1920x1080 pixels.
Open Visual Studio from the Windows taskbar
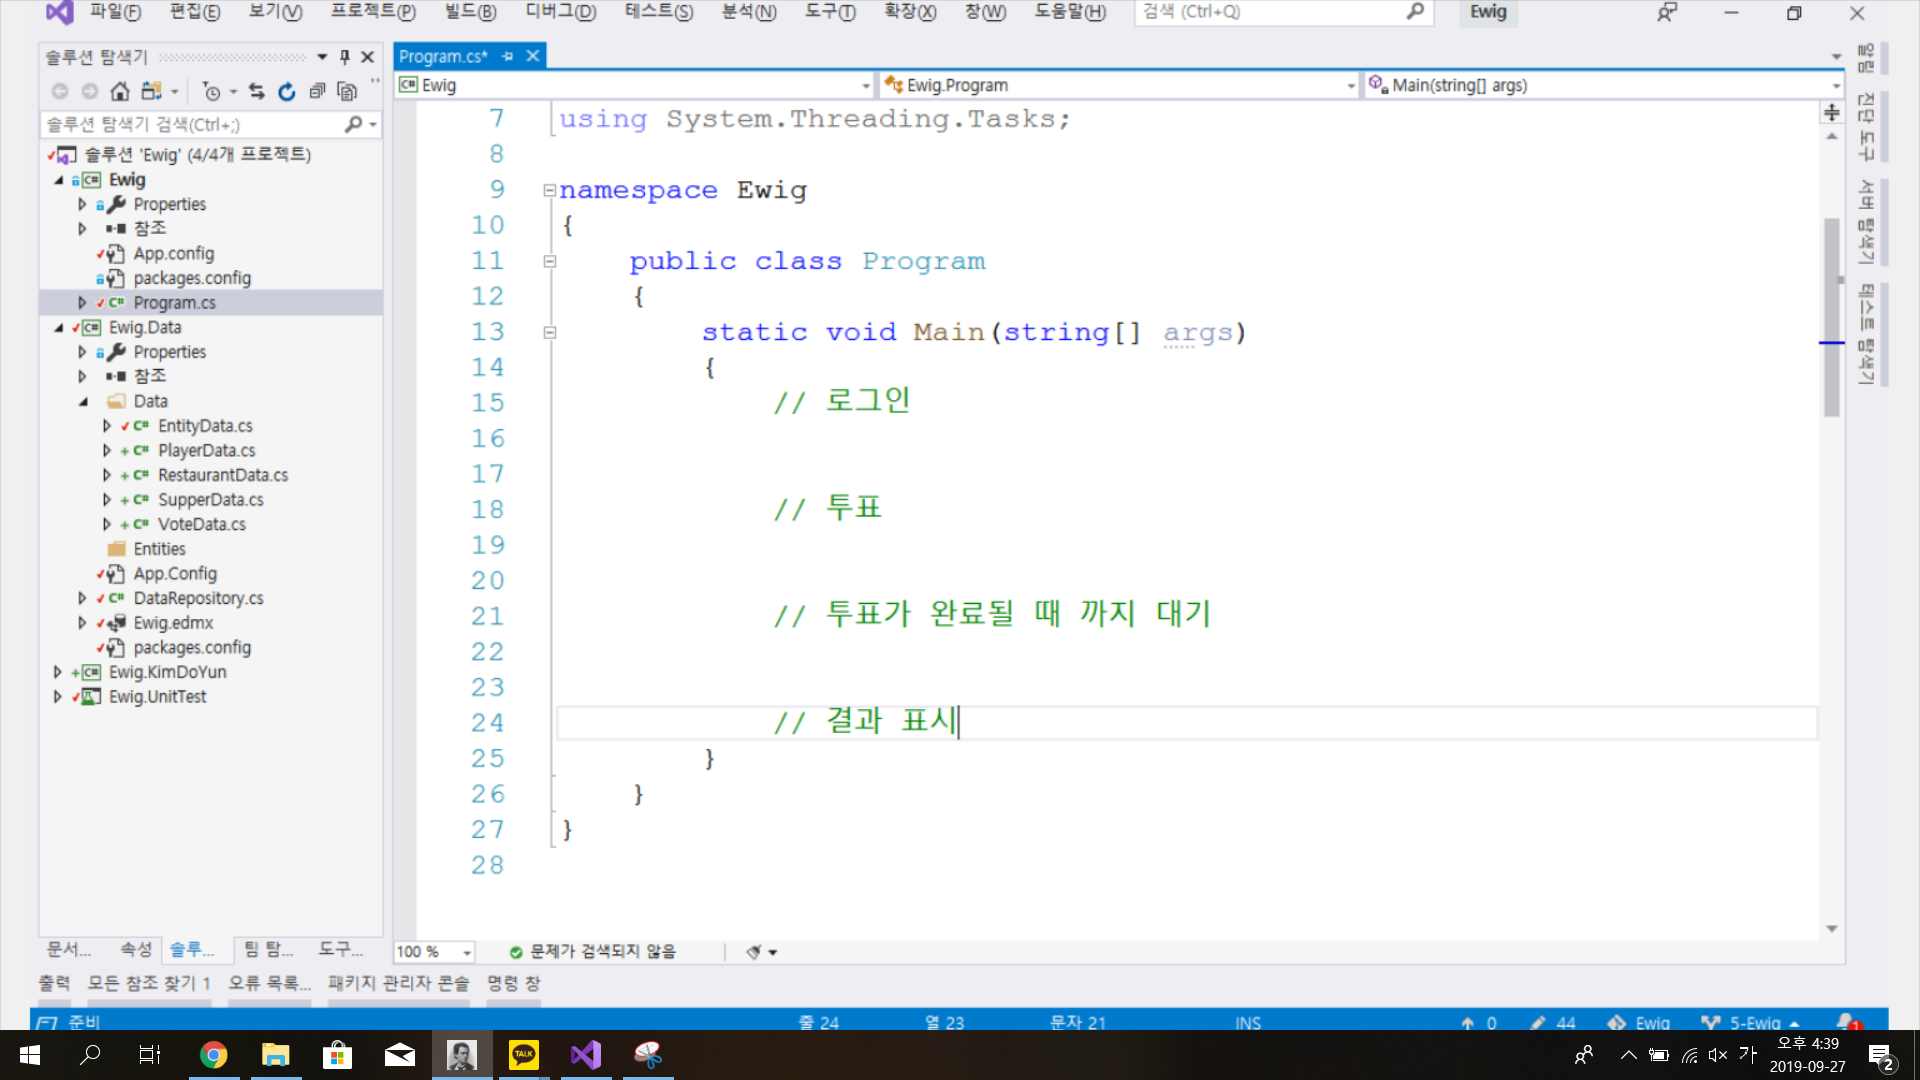coord(586,1055)
